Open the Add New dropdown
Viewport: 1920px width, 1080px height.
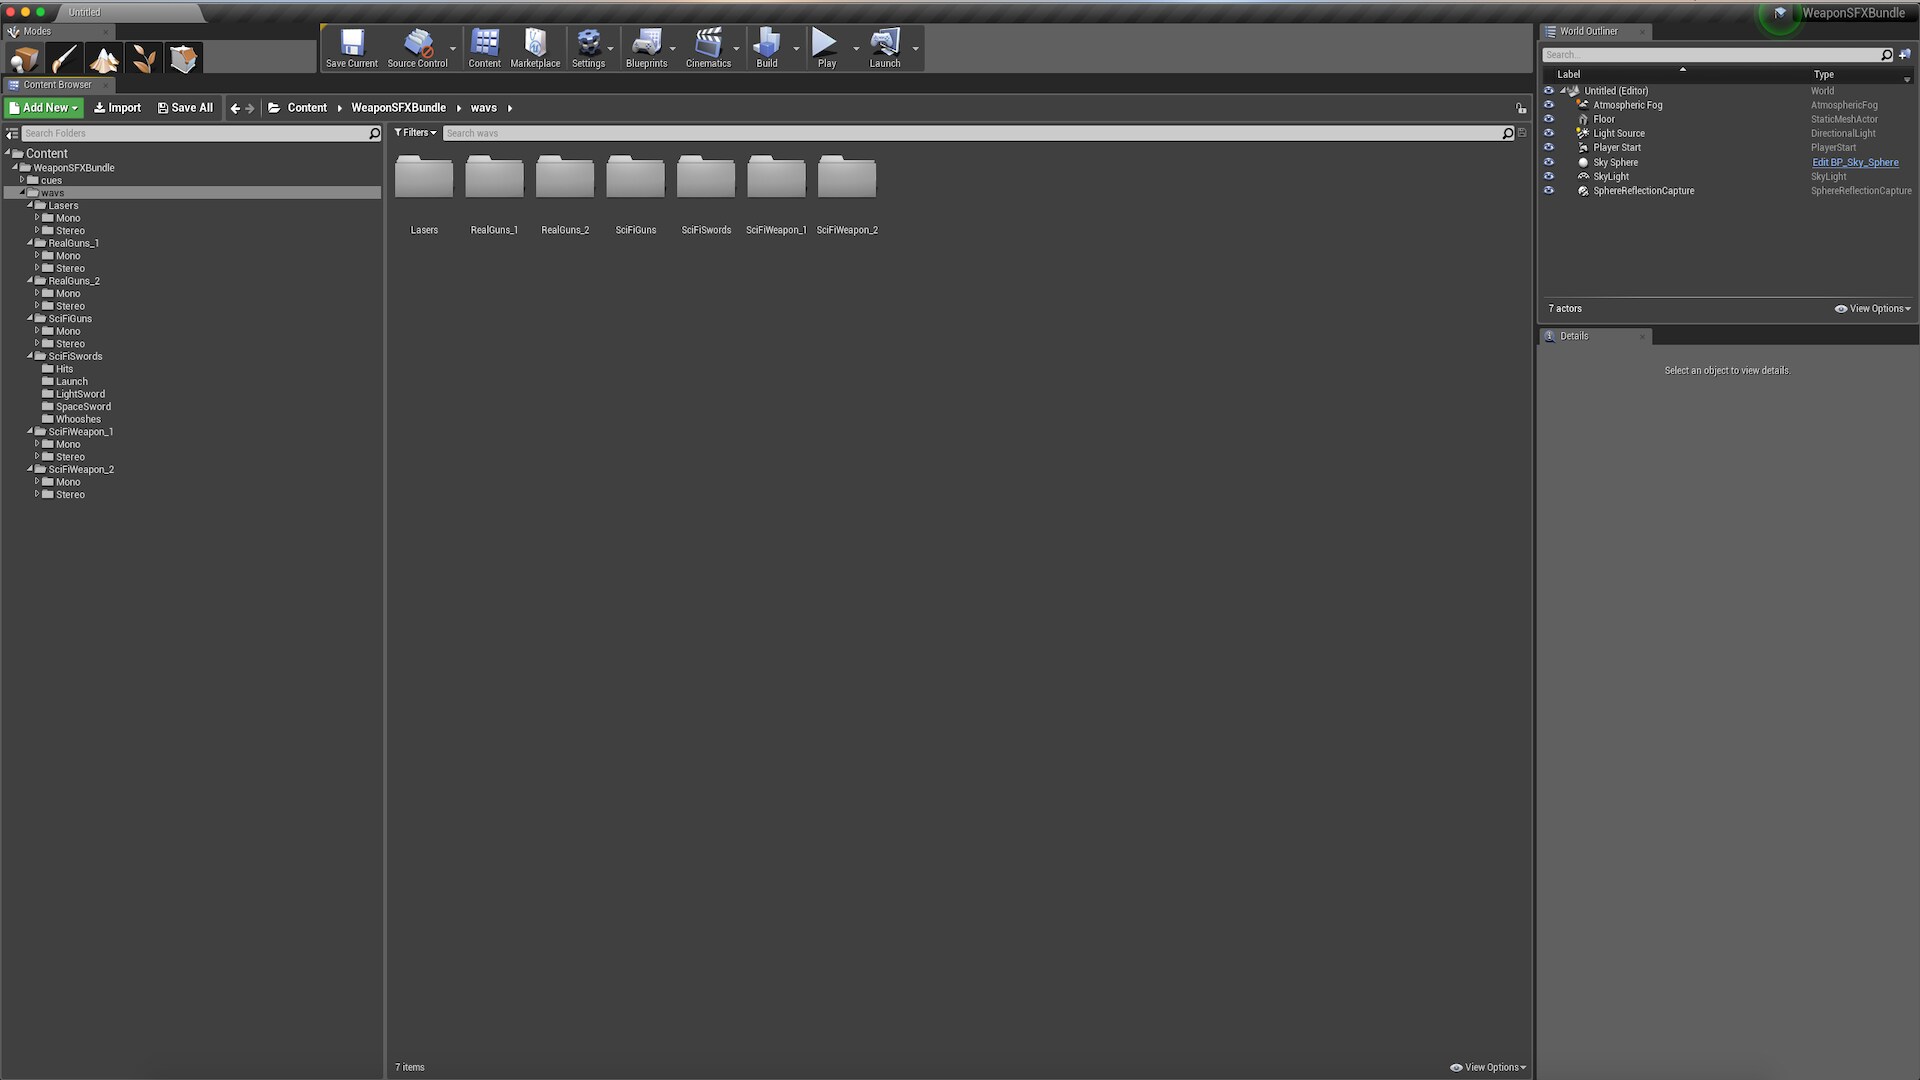pyautogui.click(x=44, y=108)
